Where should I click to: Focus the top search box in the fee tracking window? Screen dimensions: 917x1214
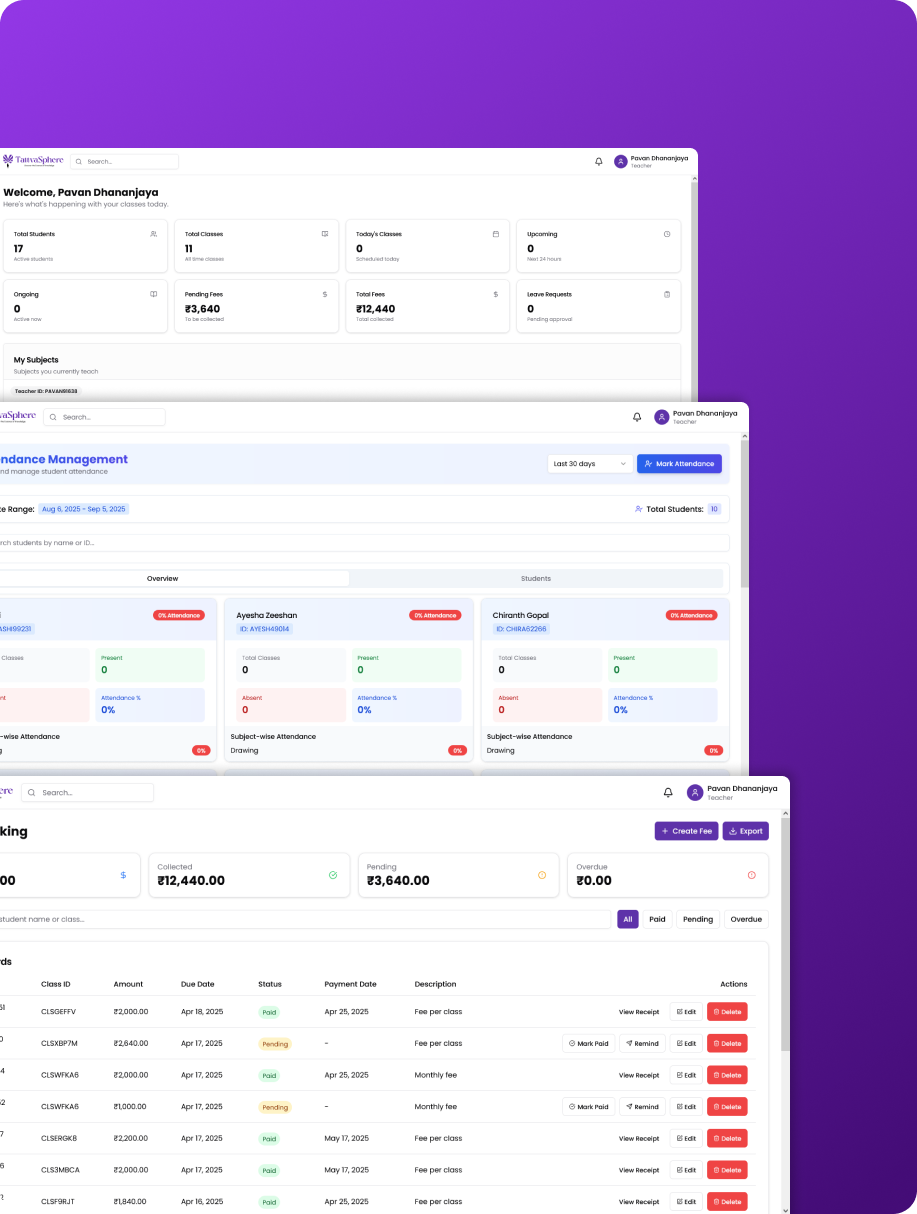coord(87,793)
